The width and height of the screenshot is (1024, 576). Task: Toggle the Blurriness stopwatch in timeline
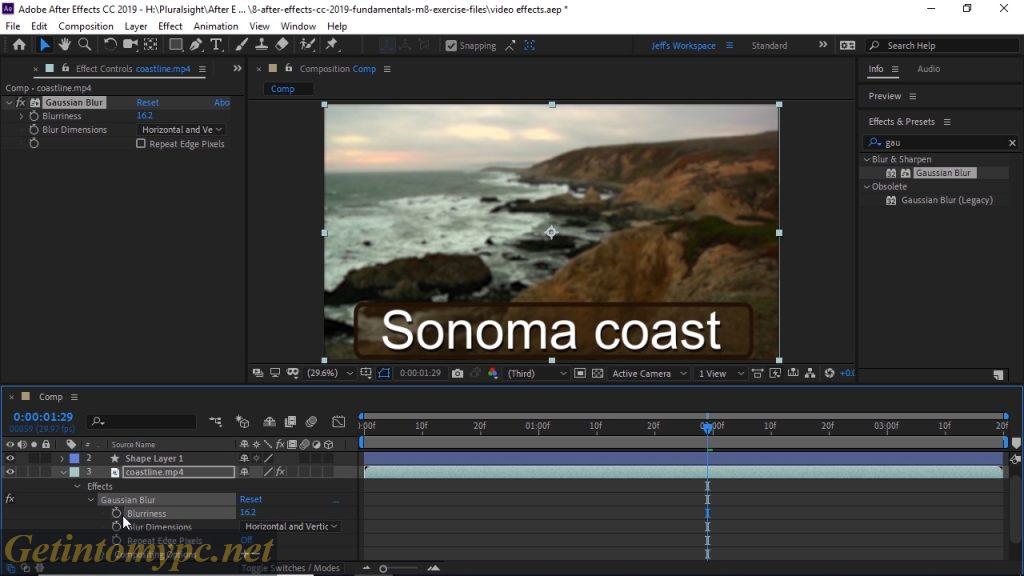(x=116, y=513)
